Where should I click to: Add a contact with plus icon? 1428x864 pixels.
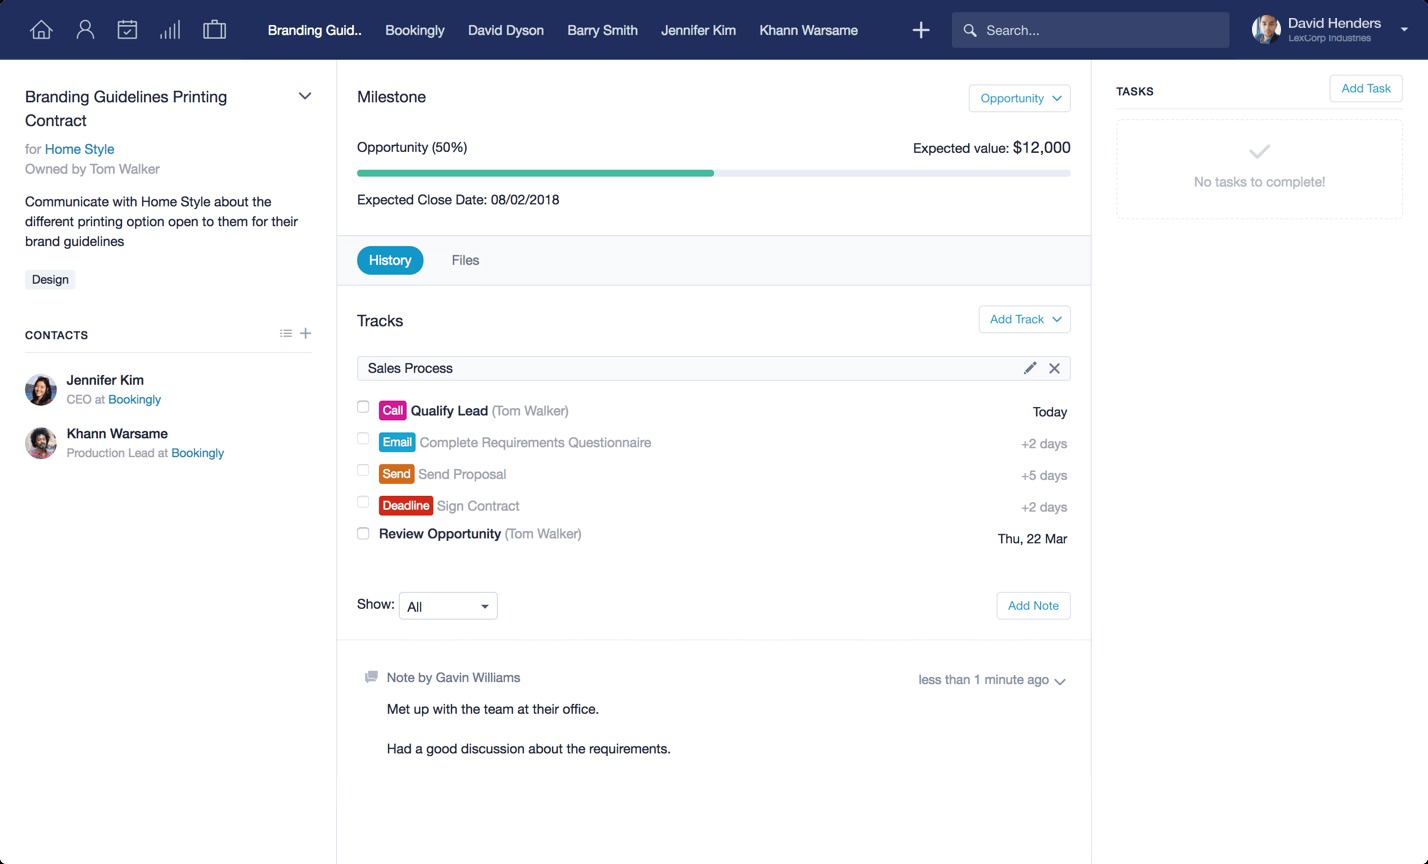tap(306, 334)
